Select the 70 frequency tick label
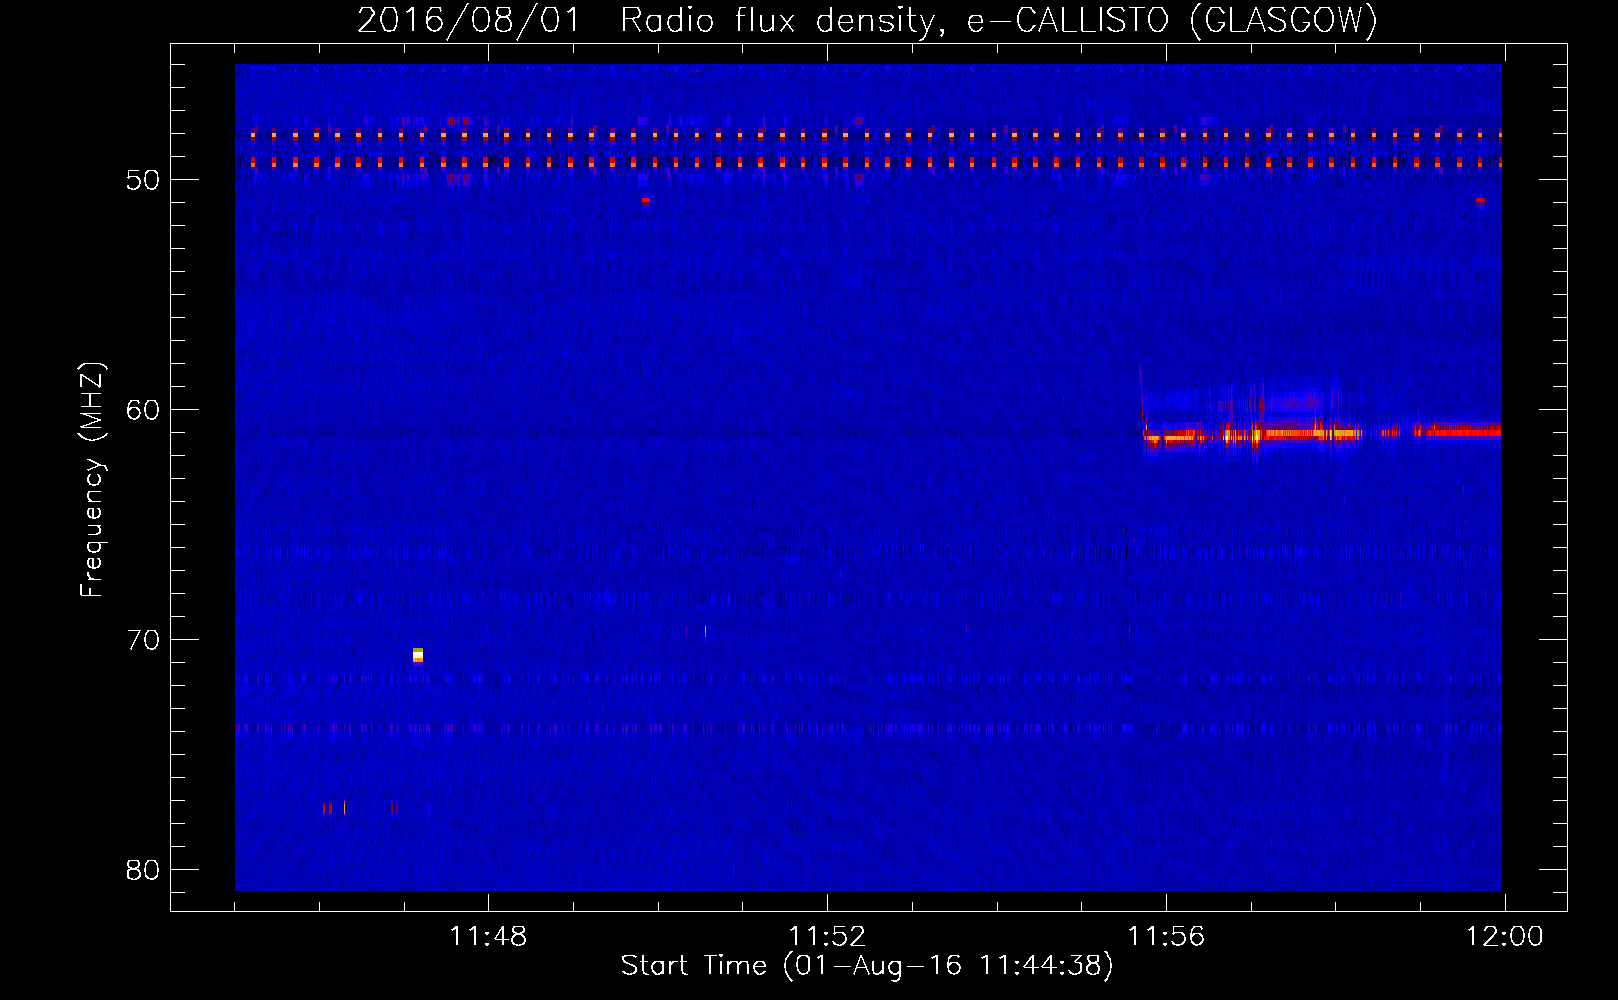1618x1000 pixels. (143, 640)
